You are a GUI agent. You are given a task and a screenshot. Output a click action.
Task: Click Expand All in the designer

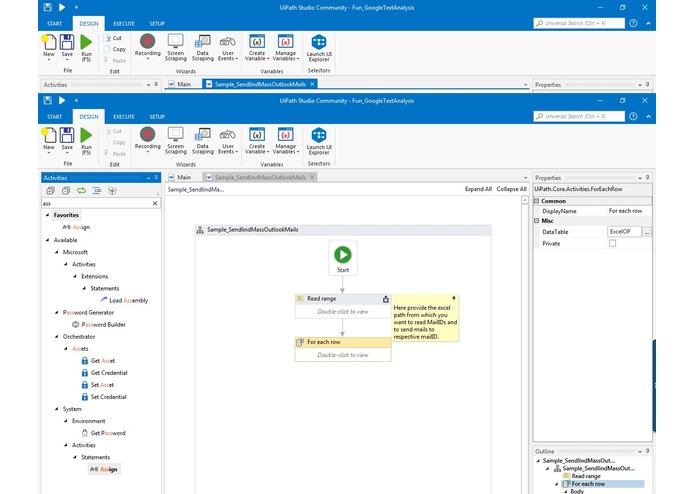pos(478,189)
